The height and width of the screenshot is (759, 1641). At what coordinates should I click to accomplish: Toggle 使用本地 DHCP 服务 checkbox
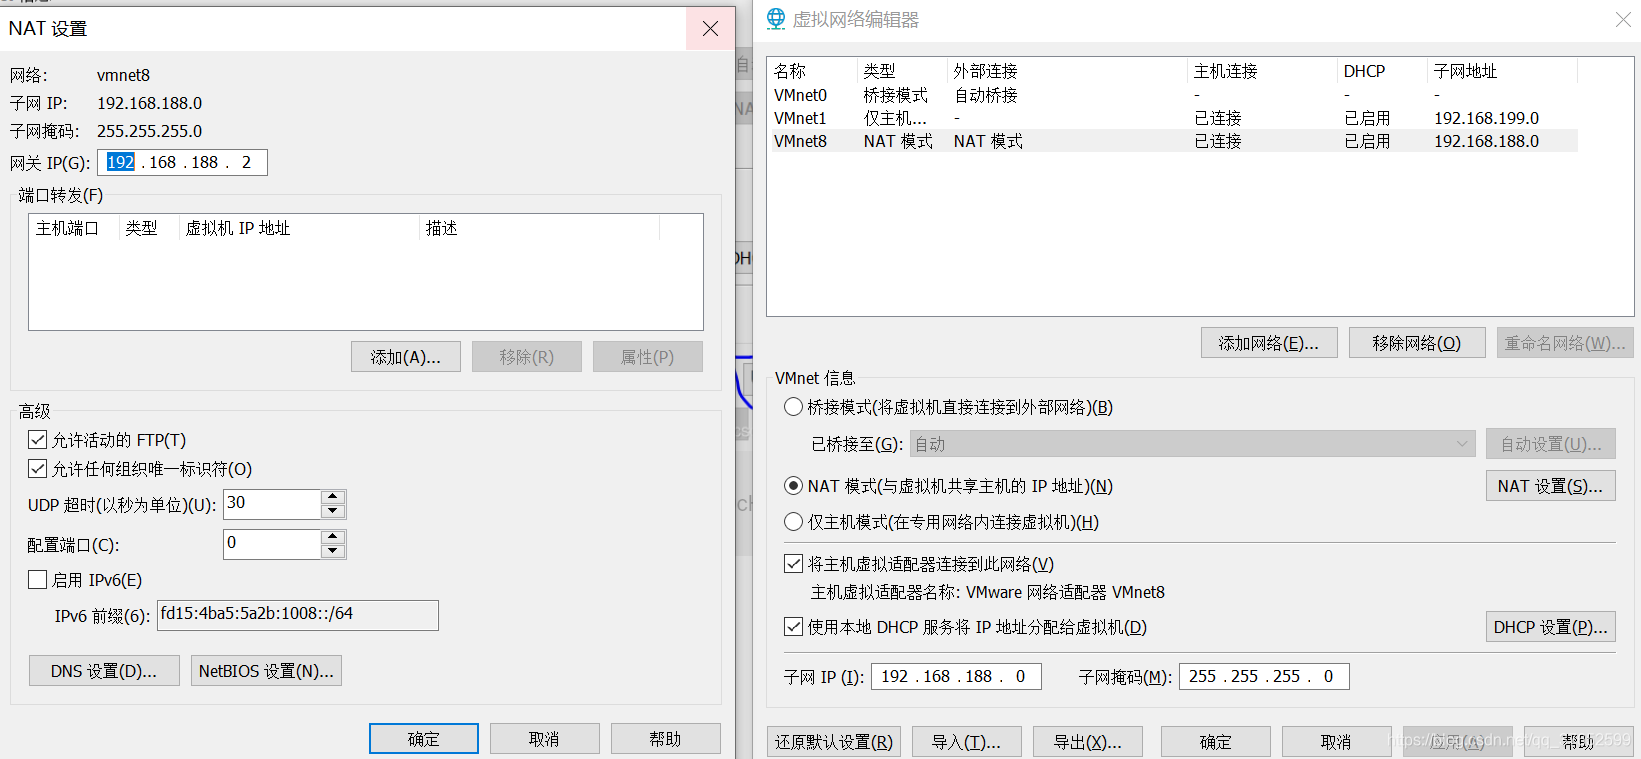click(x=793, y=626)
